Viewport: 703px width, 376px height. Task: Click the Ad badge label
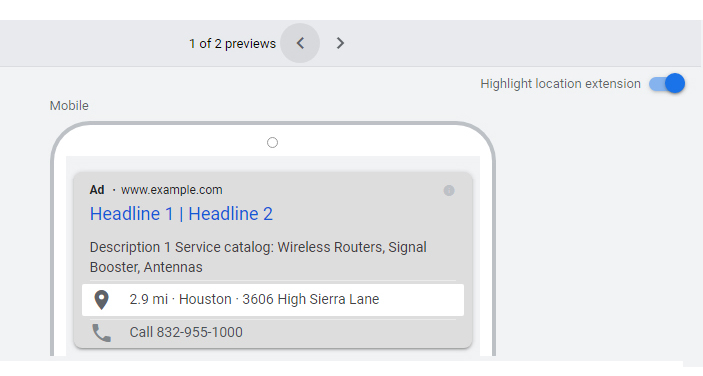click(x=97, y=190)
